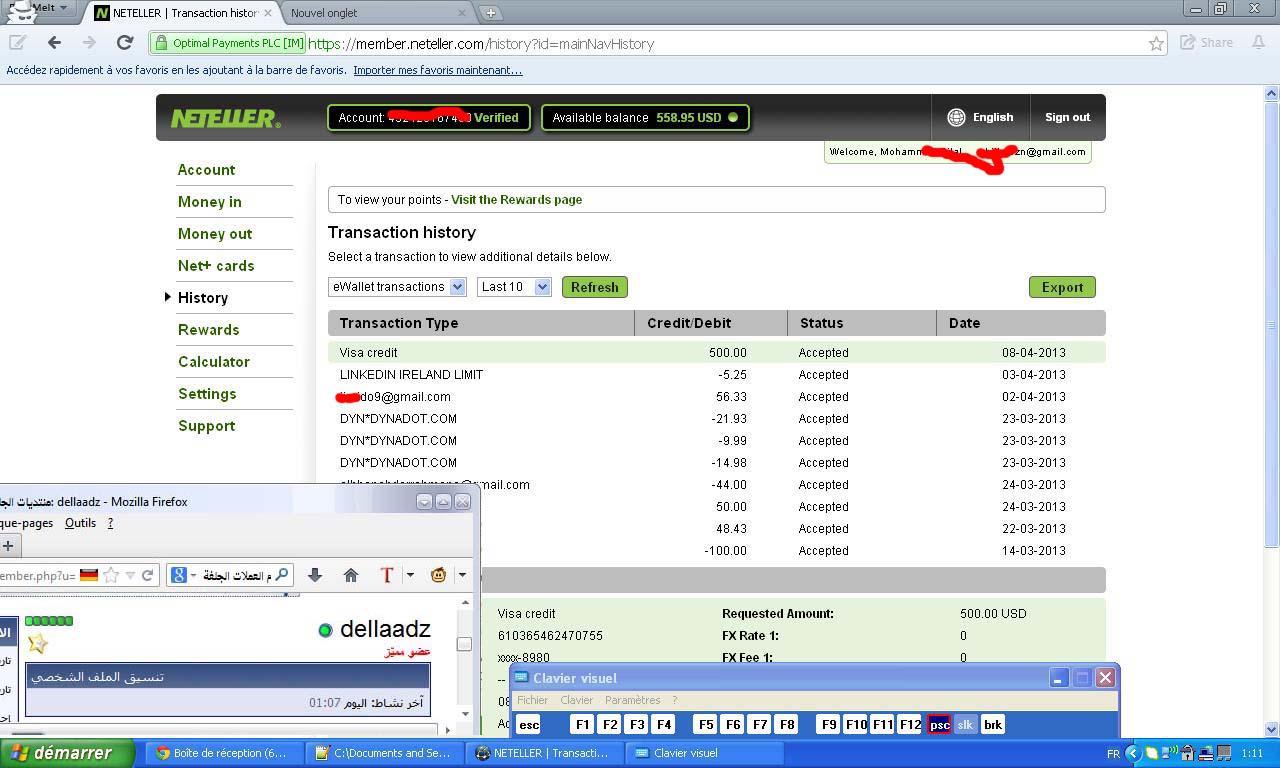Click F5 key on virtual keyboard
Viewport: 1280px width, 768px height.
(705, 725)
